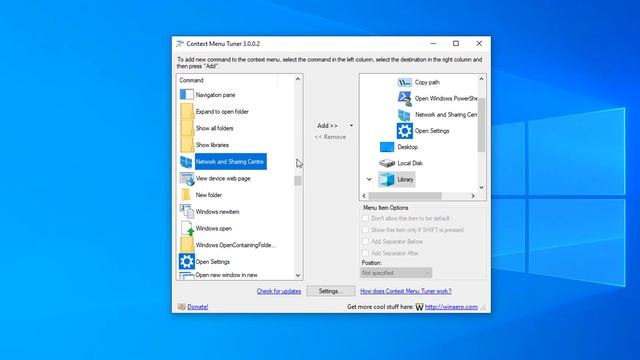Click the Show all folders folder icon
Viewport: 640px width, 360px height.
[x=187, y=128]
